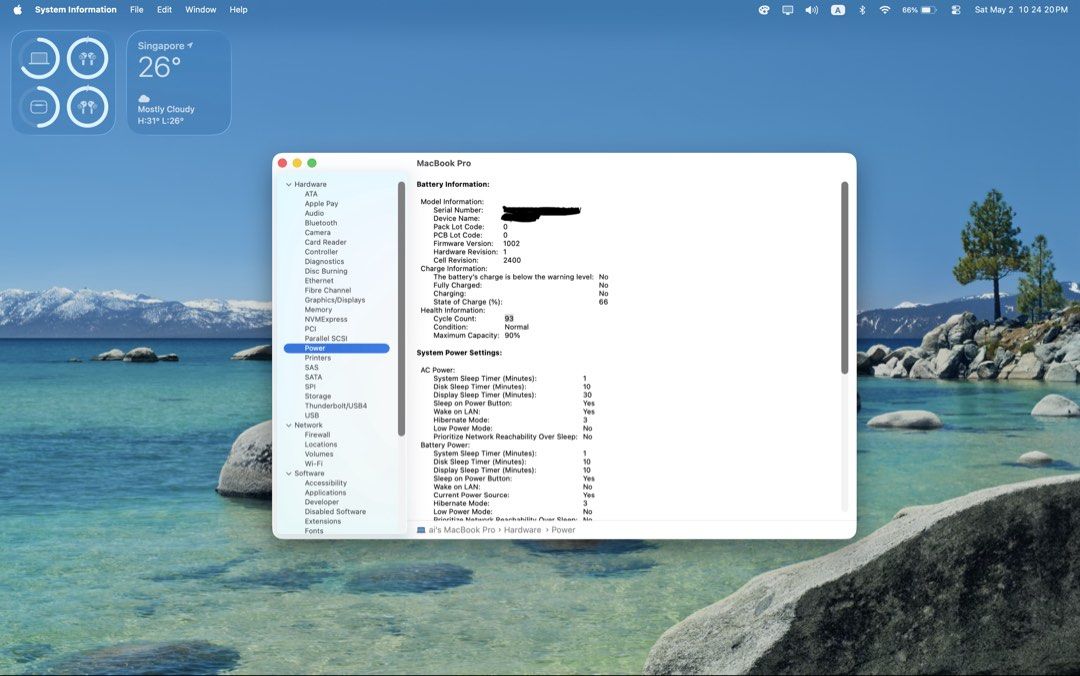Select Apple Pay in the sidebar
The height and width of the screenshot is (676, 1080).
click(321, 204)
